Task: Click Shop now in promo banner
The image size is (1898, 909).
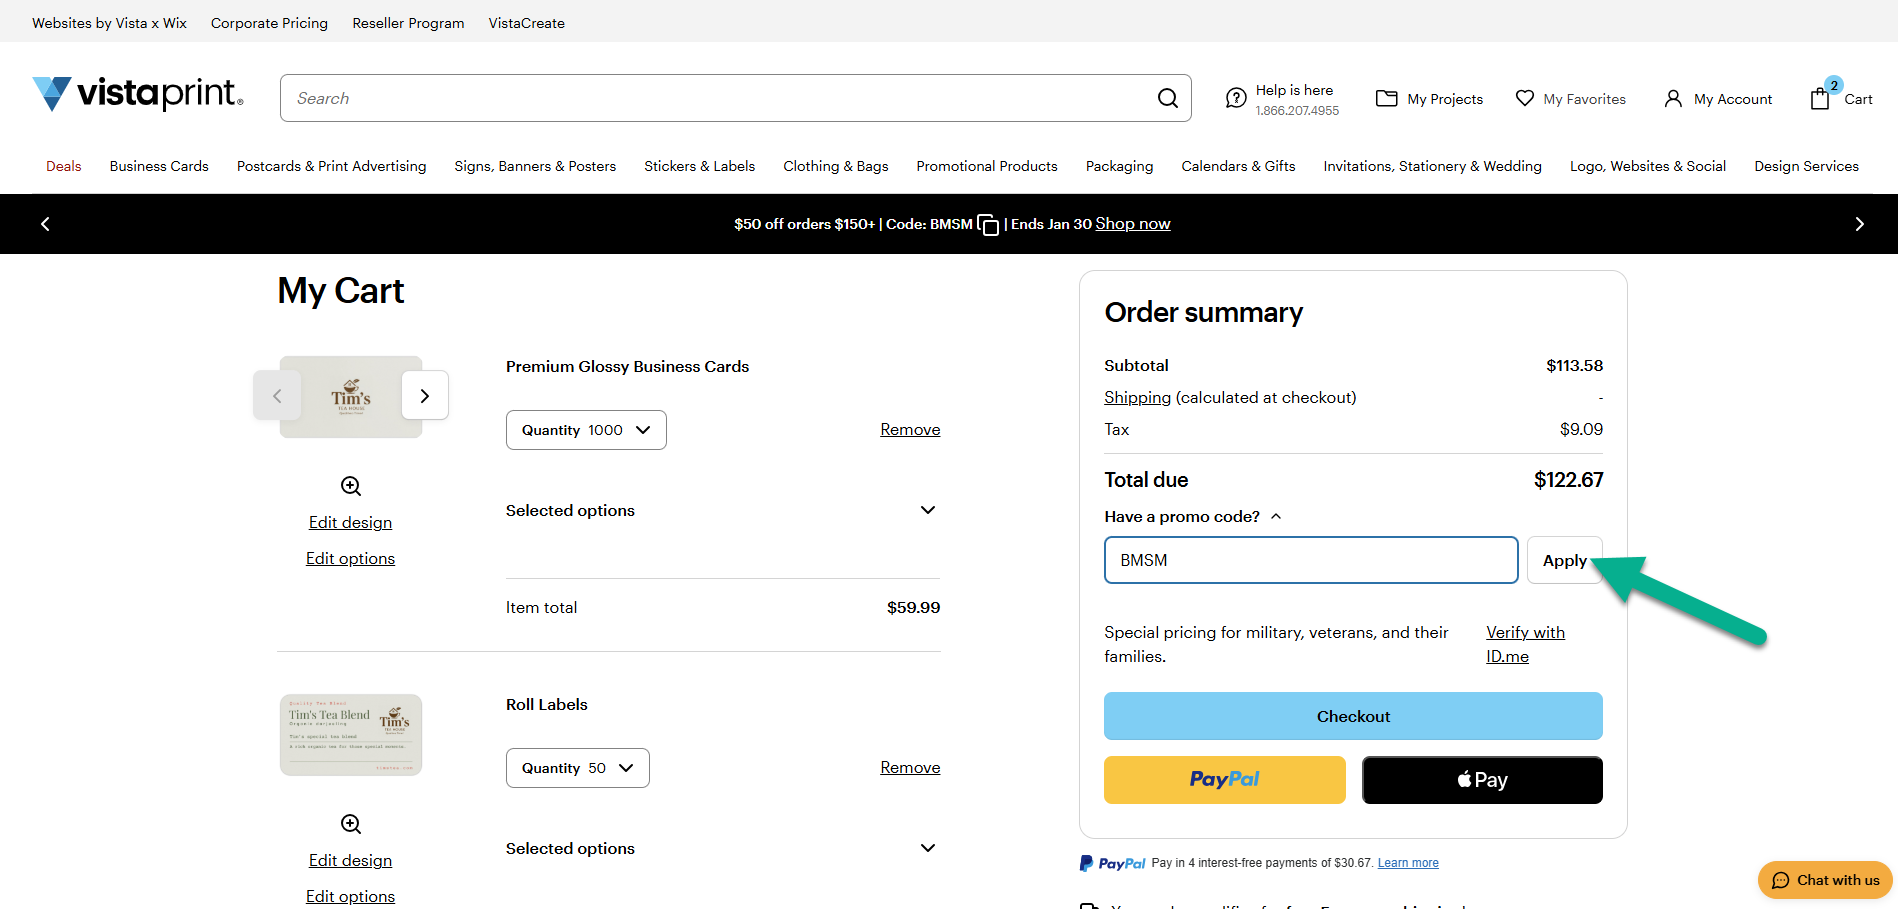Action: coord(1133,224)
